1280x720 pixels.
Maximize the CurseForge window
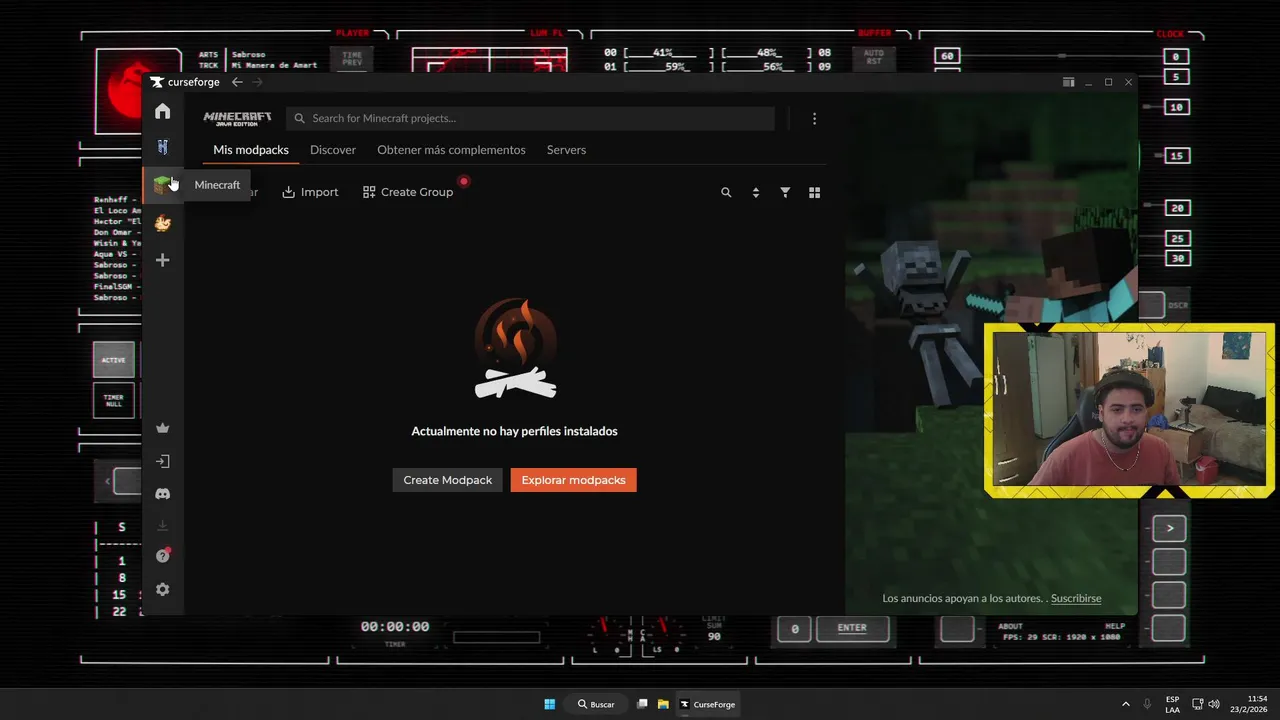1108,82
